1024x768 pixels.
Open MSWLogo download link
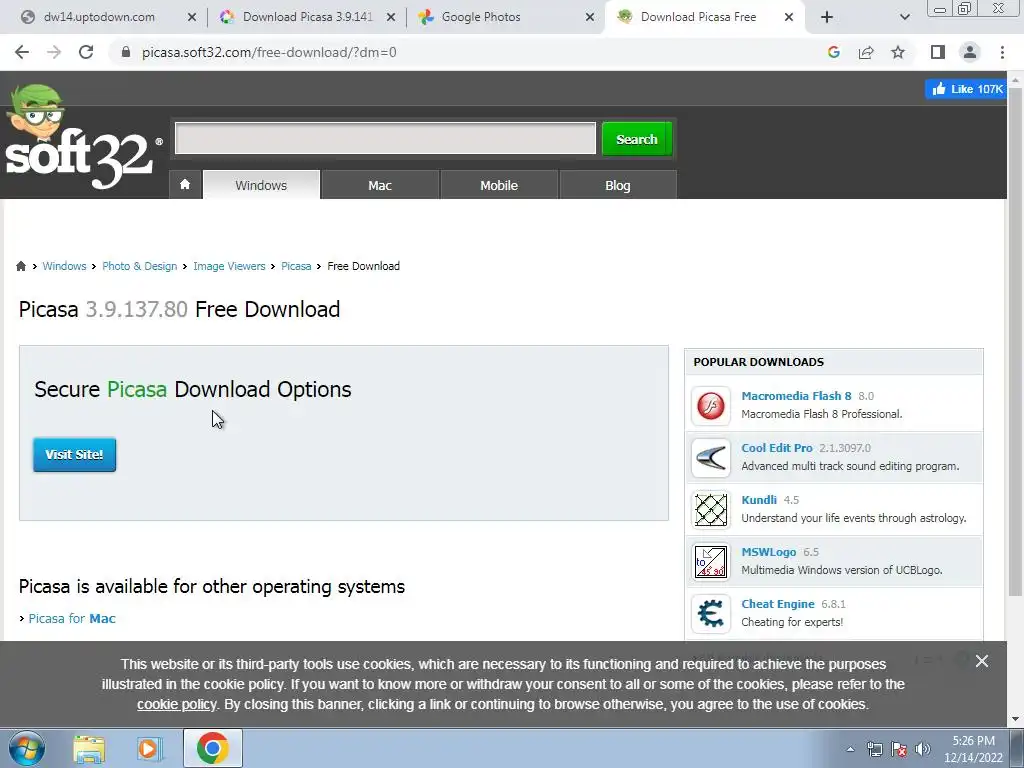(769, 552)
